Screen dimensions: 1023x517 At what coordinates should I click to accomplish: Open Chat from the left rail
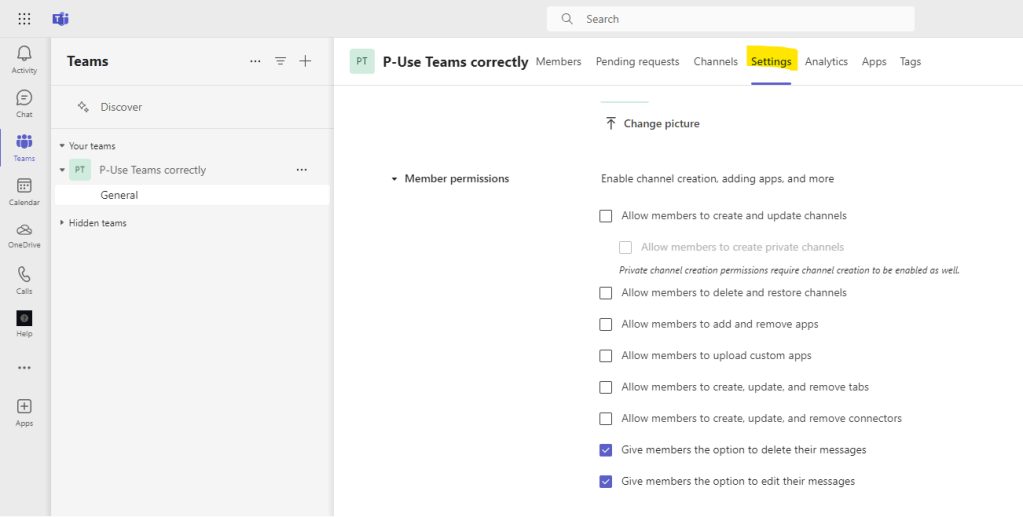point(24,99)
